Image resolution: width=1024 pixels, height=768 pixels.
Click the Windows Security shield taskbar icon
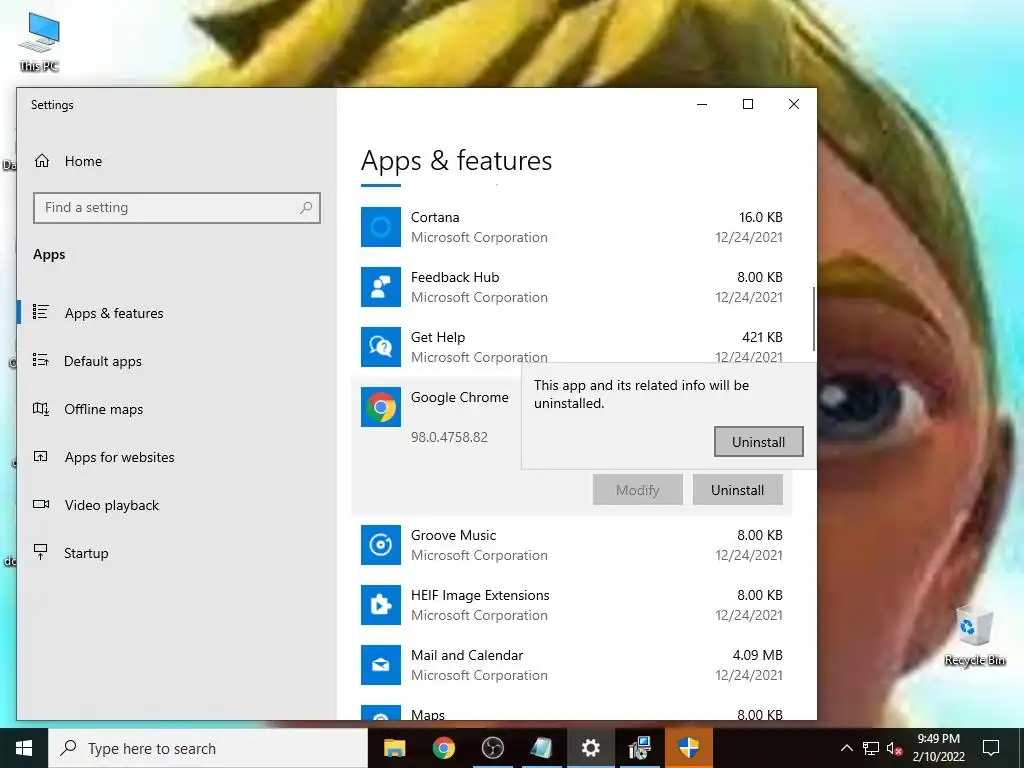pyautogui.click(x=688, y=748)
